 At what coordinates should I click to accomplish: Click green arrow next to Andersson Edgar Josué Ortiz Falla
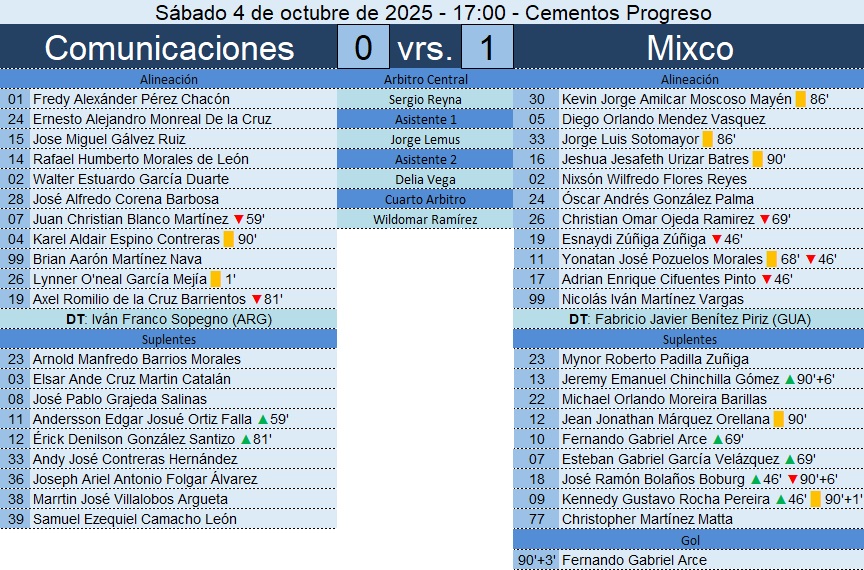[x=263, y=419]
